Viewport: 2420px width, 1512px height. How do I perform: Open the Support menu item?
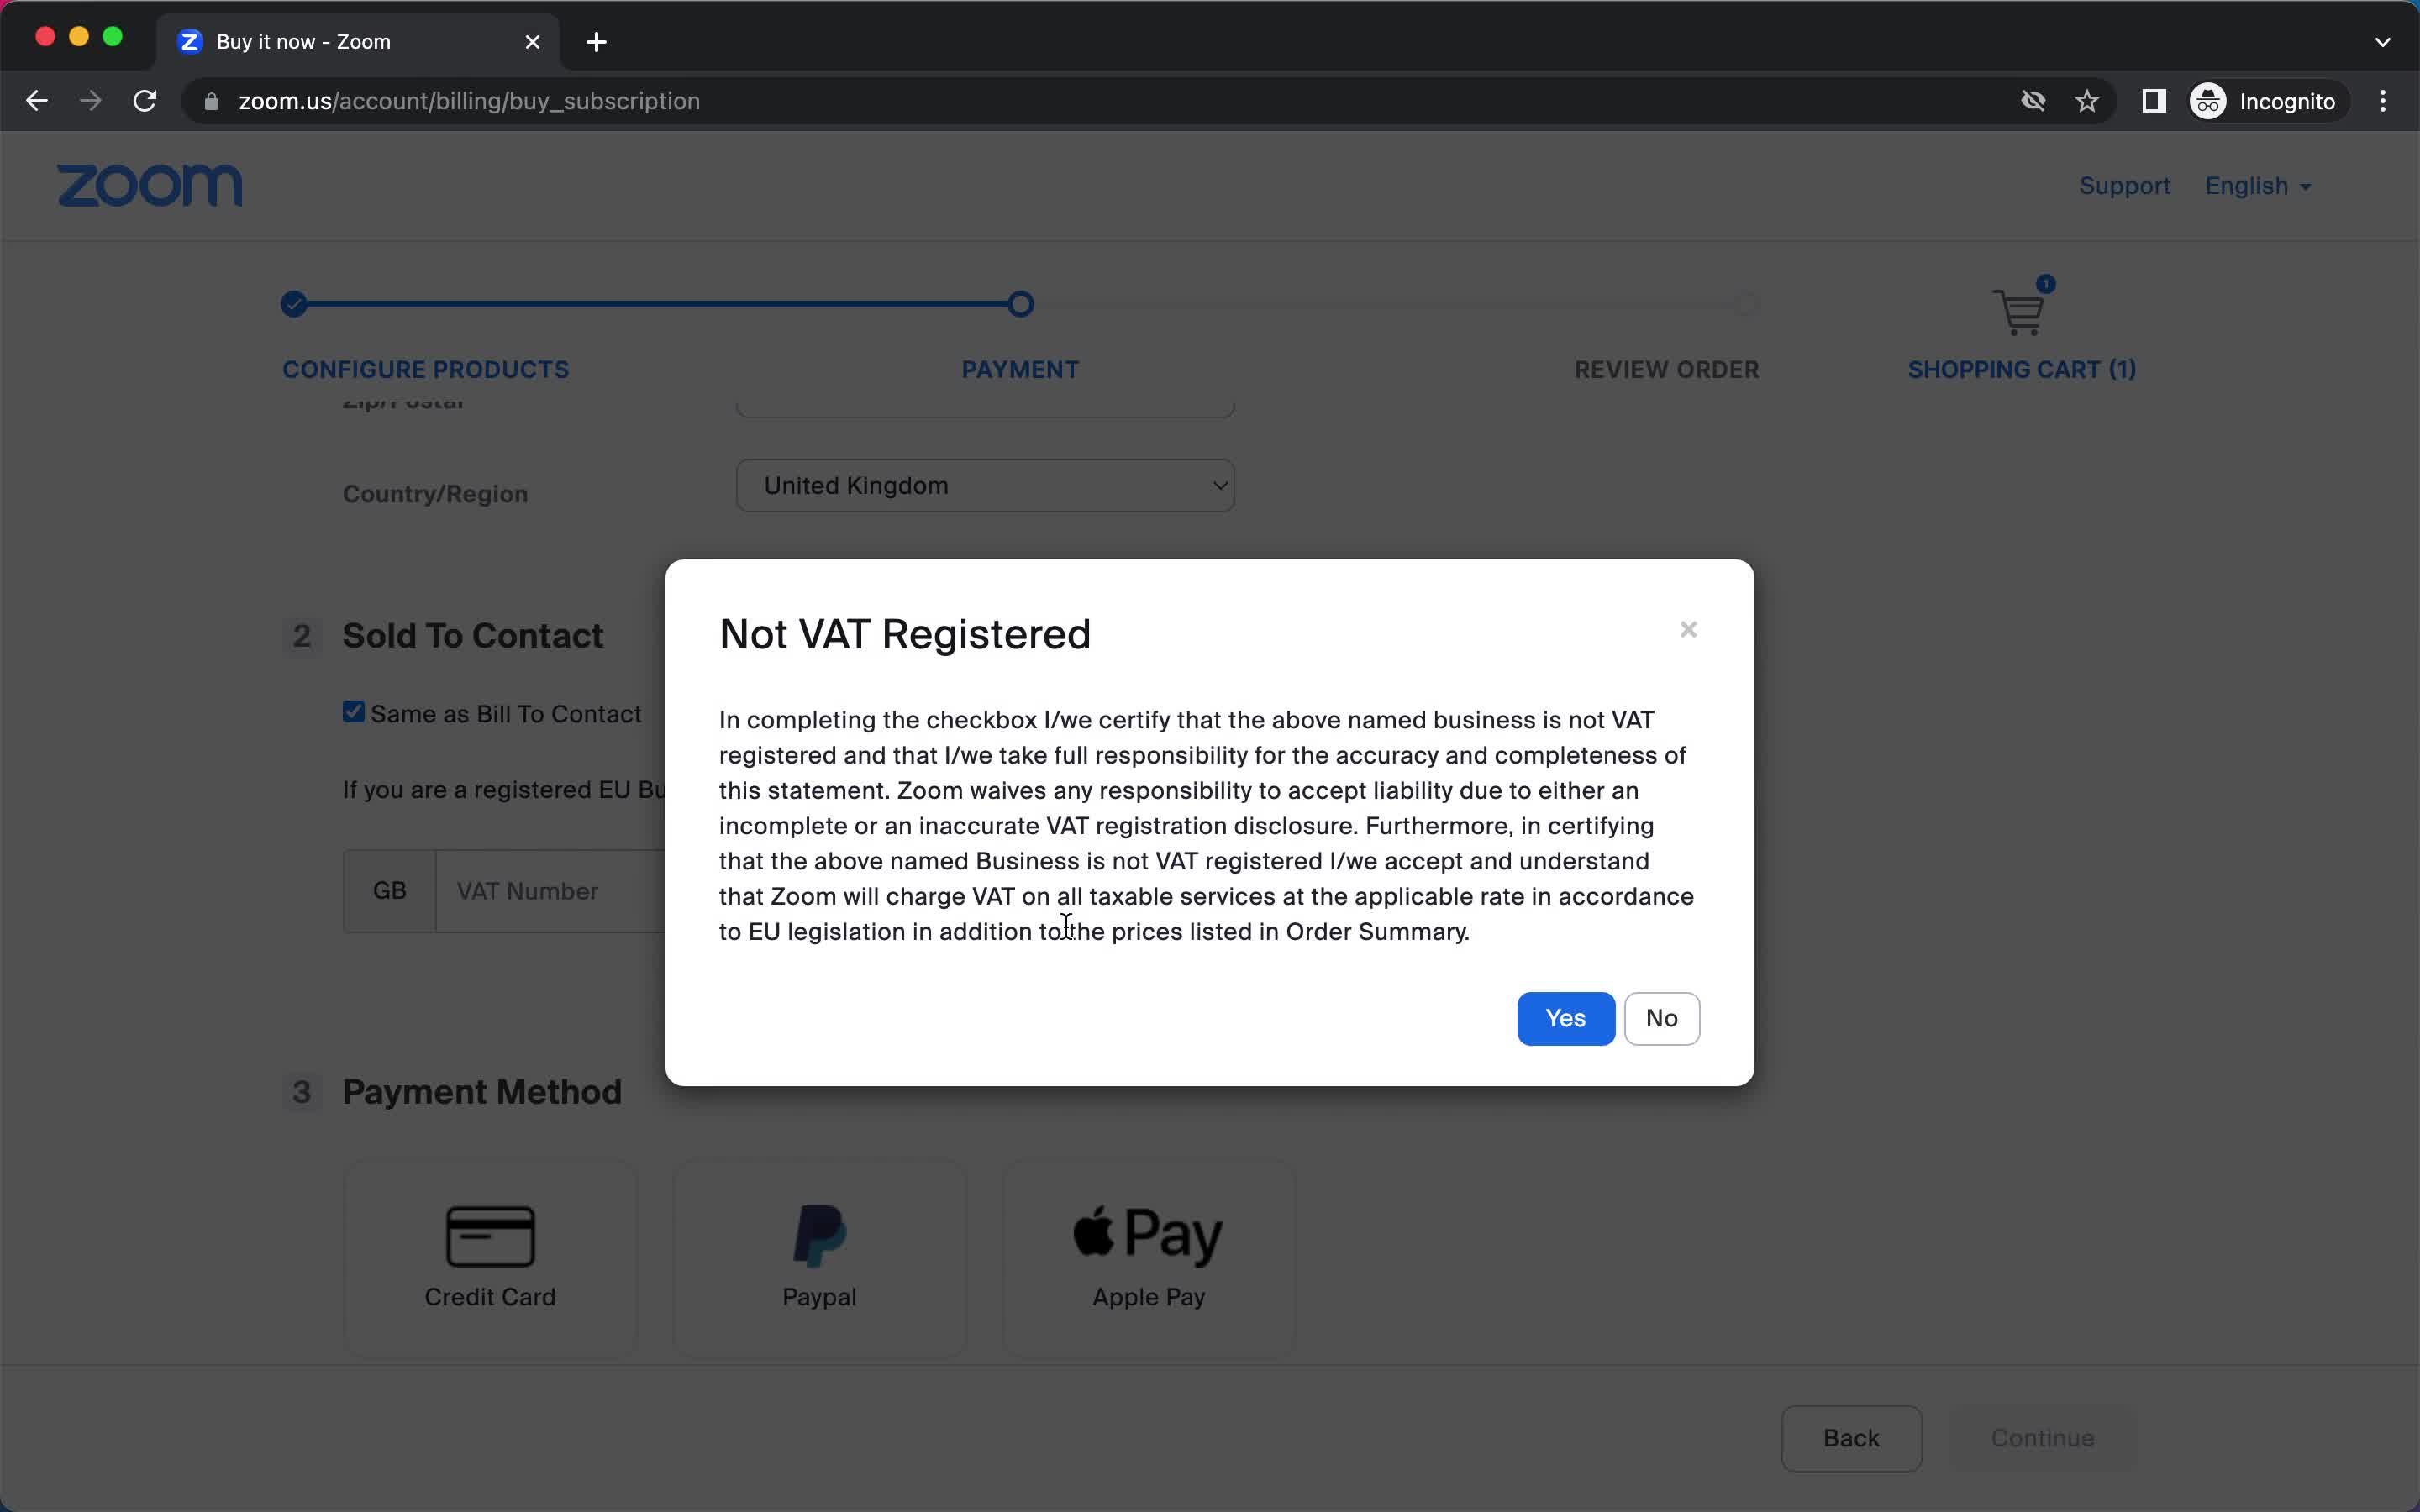coord(2124,185)
